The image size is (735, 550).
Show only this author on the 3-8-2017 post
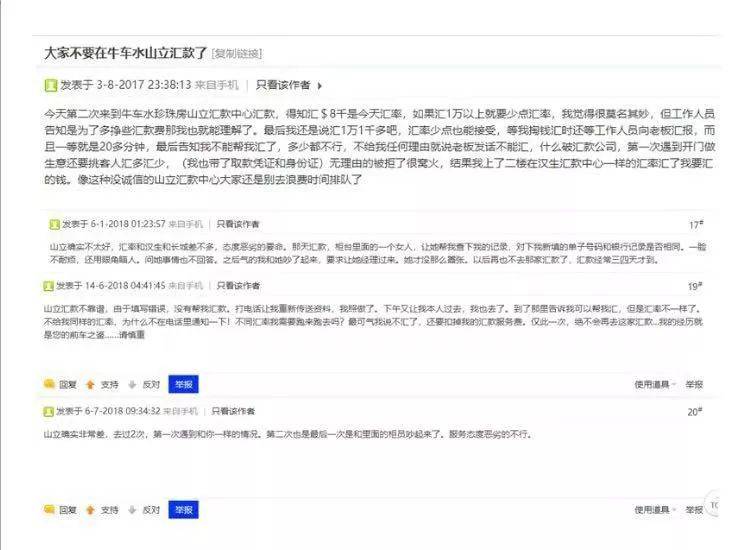coord(283,85)
